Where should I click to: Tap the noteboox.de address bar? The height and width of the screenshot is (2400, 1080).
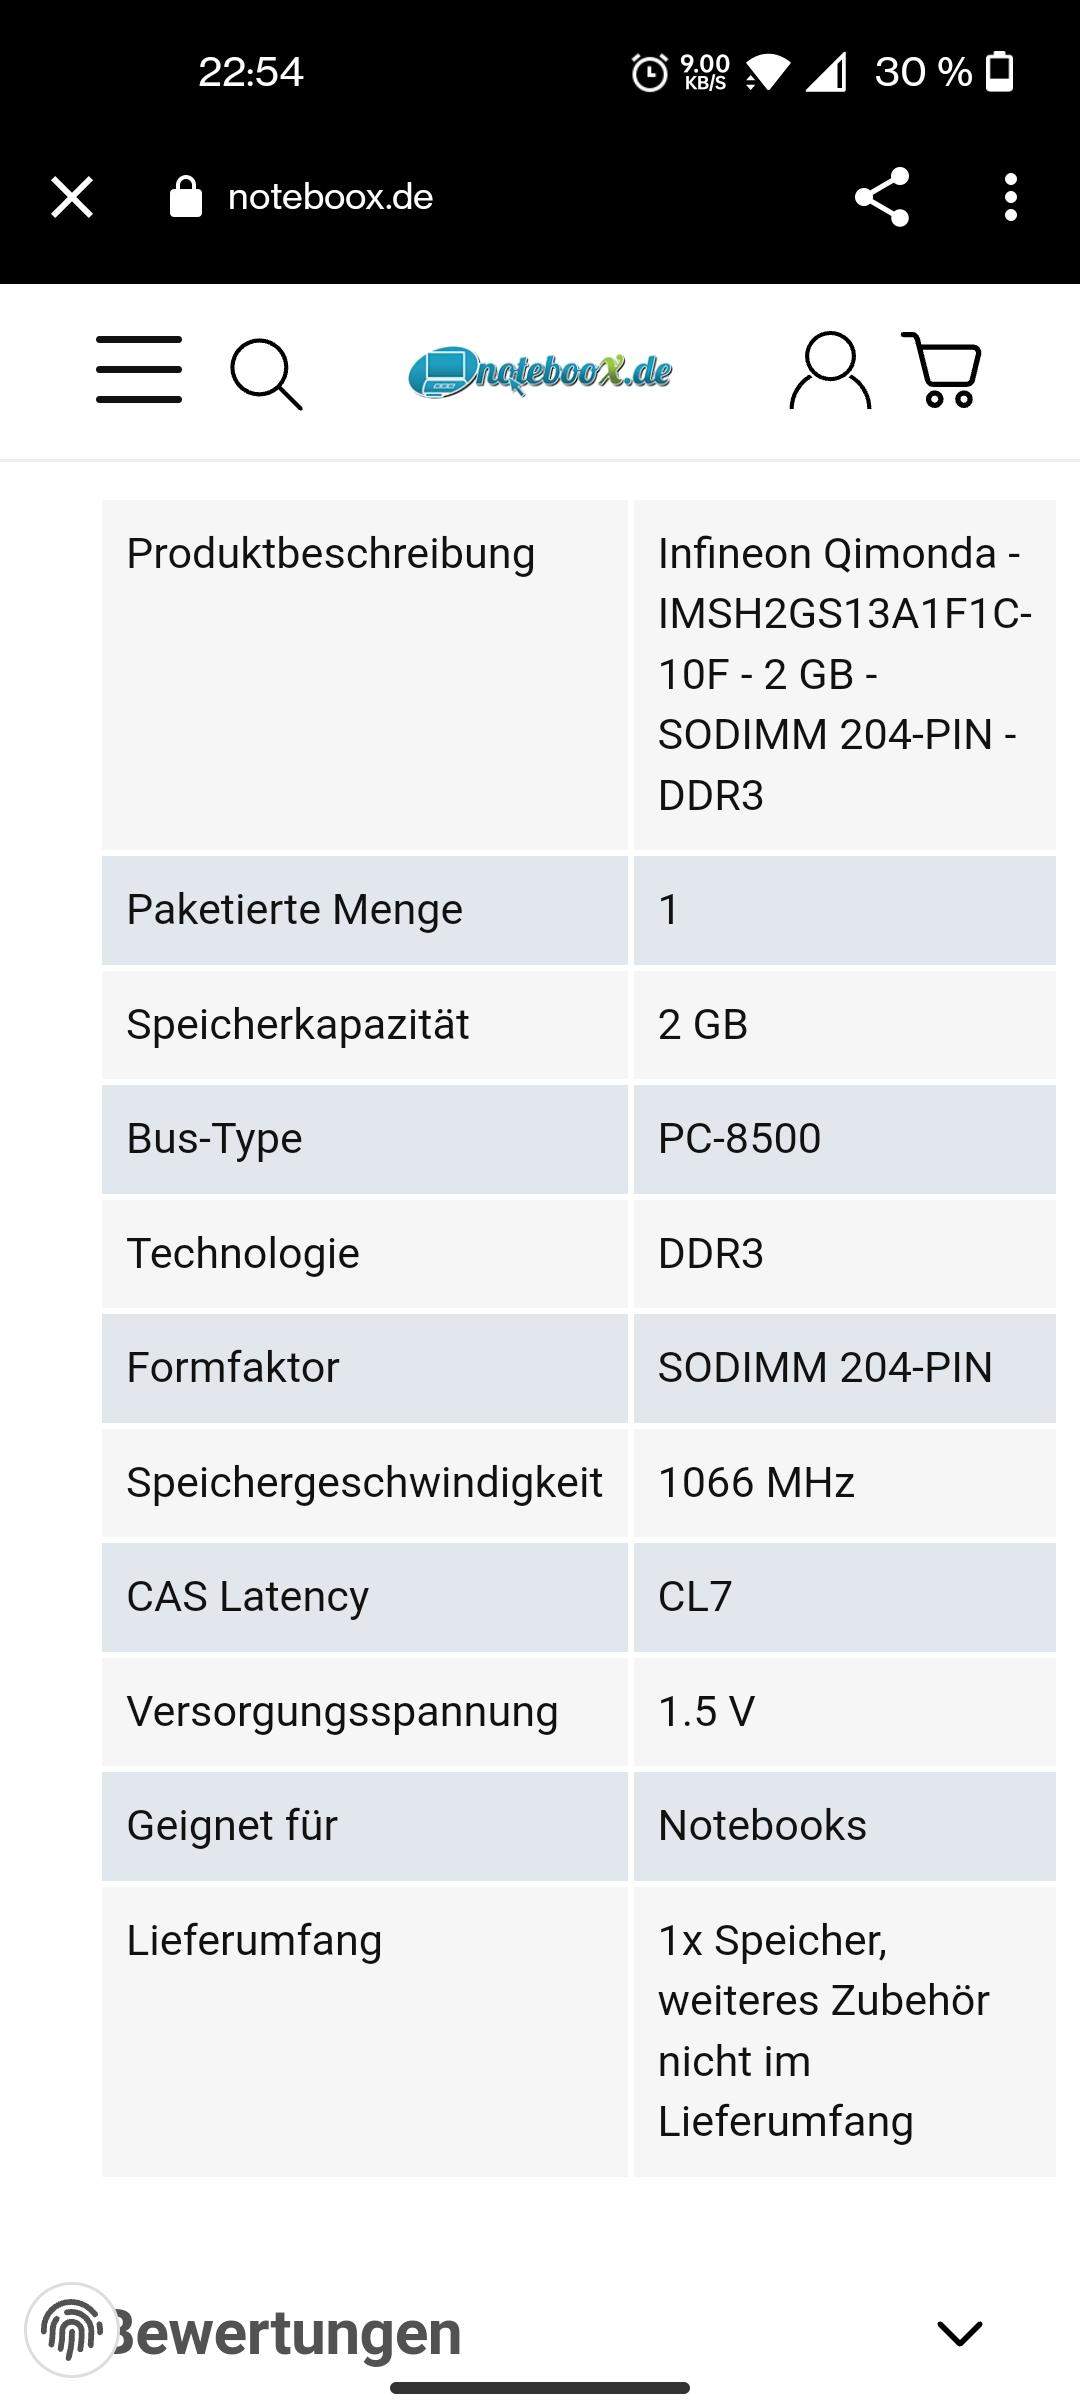point(330,196)
